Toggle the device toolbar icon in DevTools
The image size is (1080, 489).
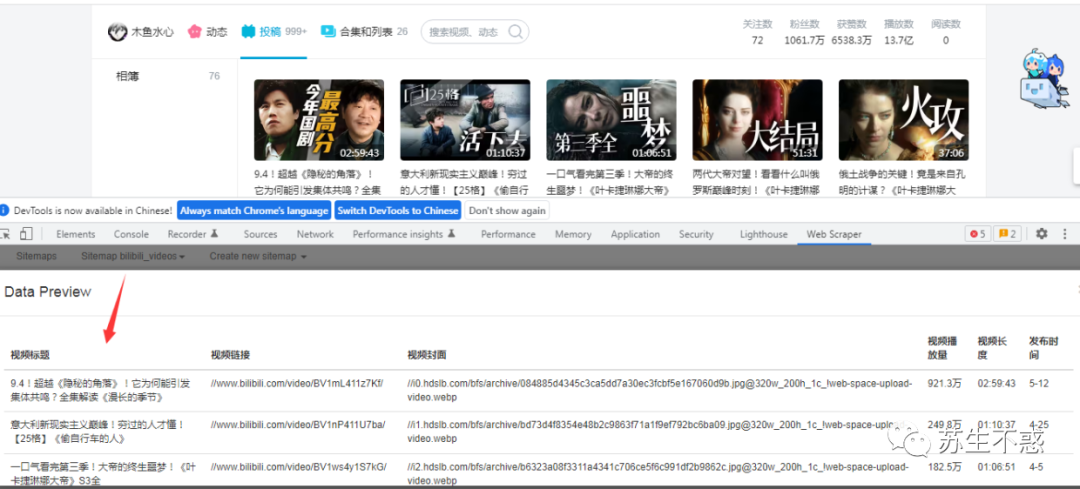pyautogui.click(x=26, y=234)
